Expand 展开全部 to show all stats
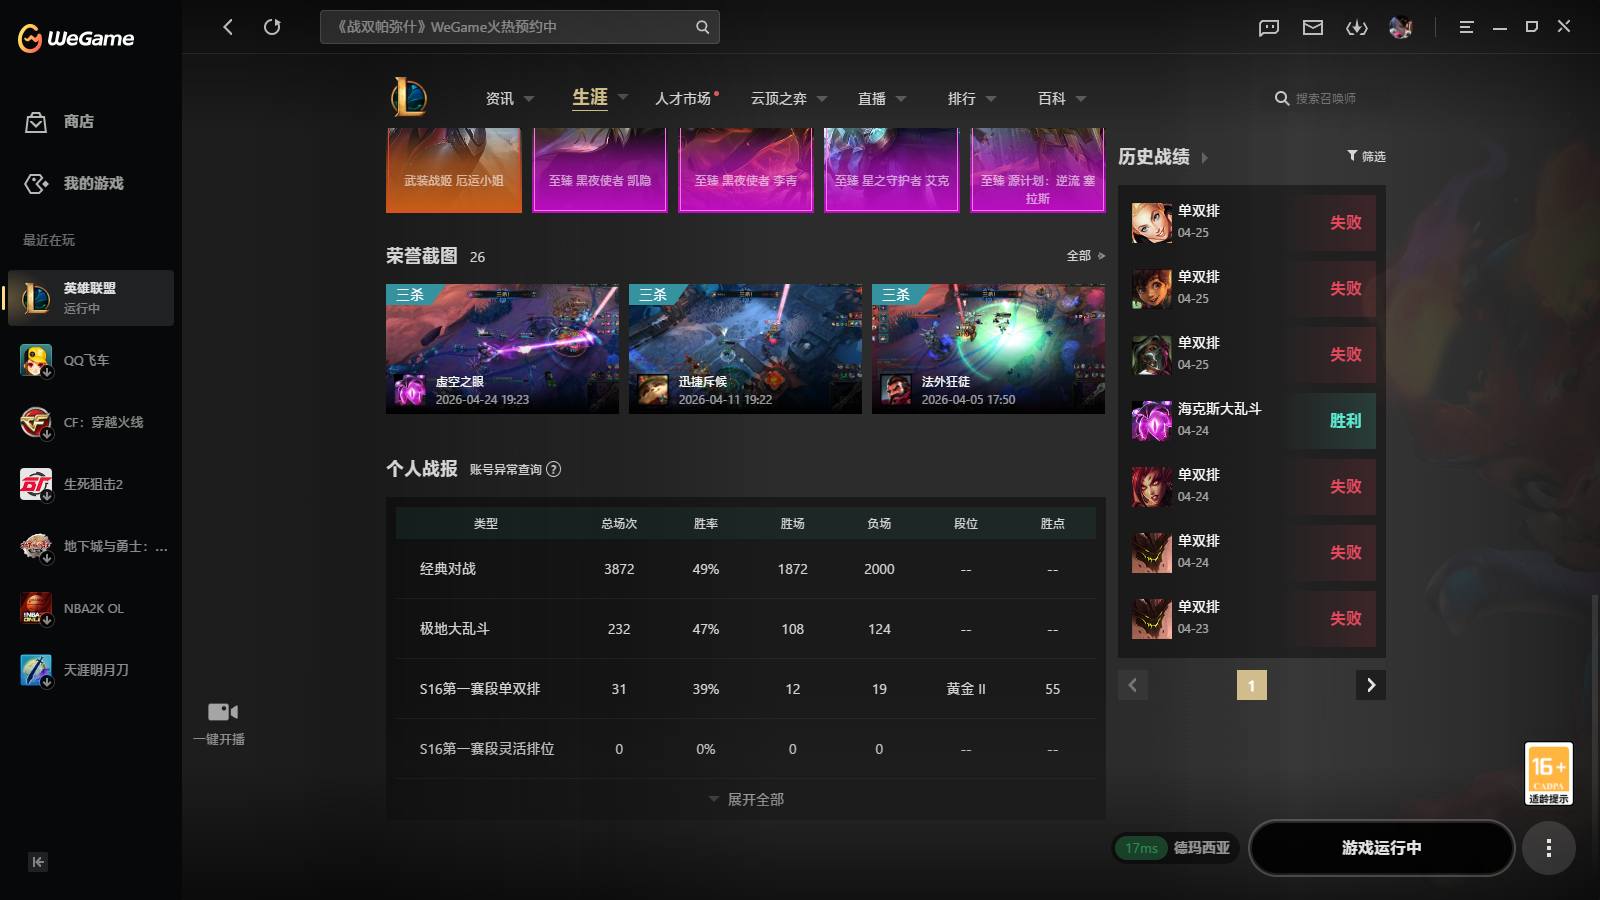The image size is (1600, 900). coord(745,799)
